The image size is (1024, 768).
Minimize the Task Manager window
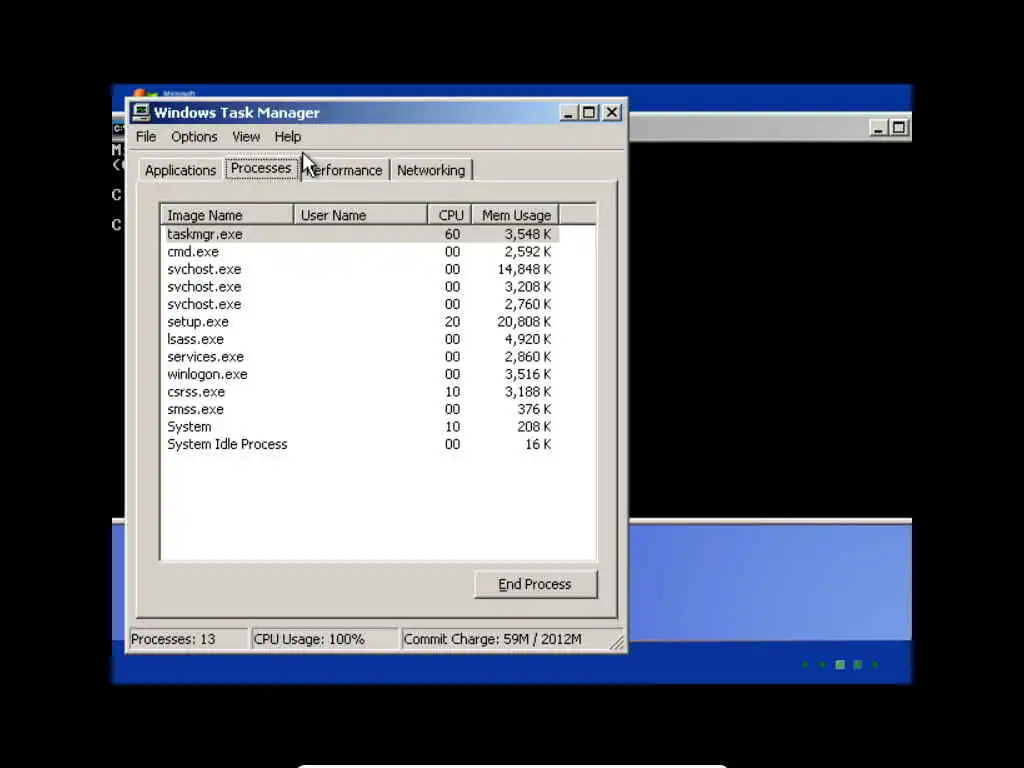(x=569, y=112)
